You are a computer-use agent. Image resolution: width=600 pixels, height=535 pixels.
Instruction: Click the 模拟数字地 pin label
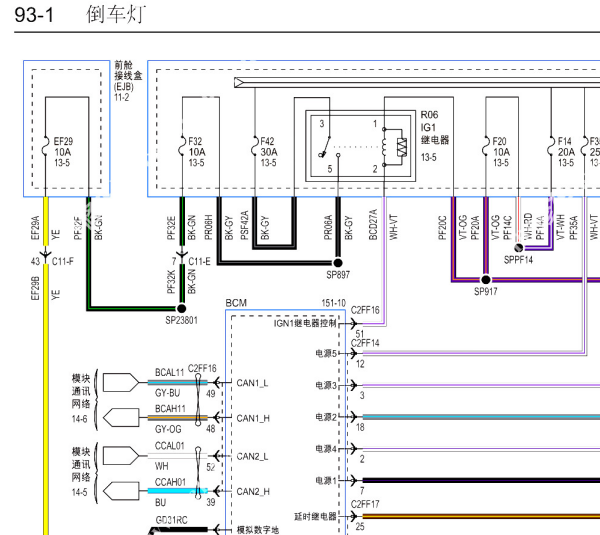pos(258,530)
